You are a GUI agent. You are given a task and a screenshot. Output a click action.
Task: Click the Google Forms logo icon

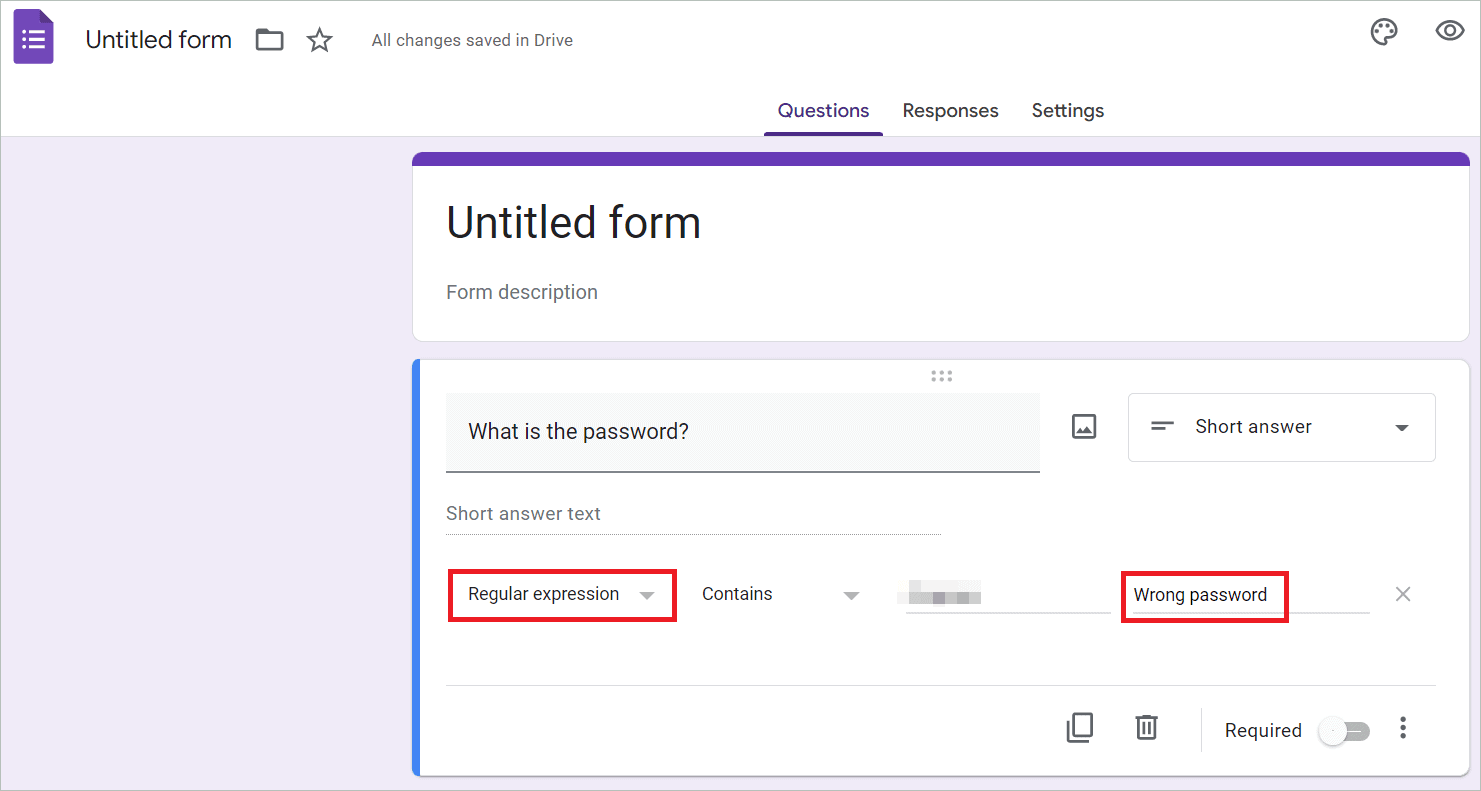click(33, 36)
